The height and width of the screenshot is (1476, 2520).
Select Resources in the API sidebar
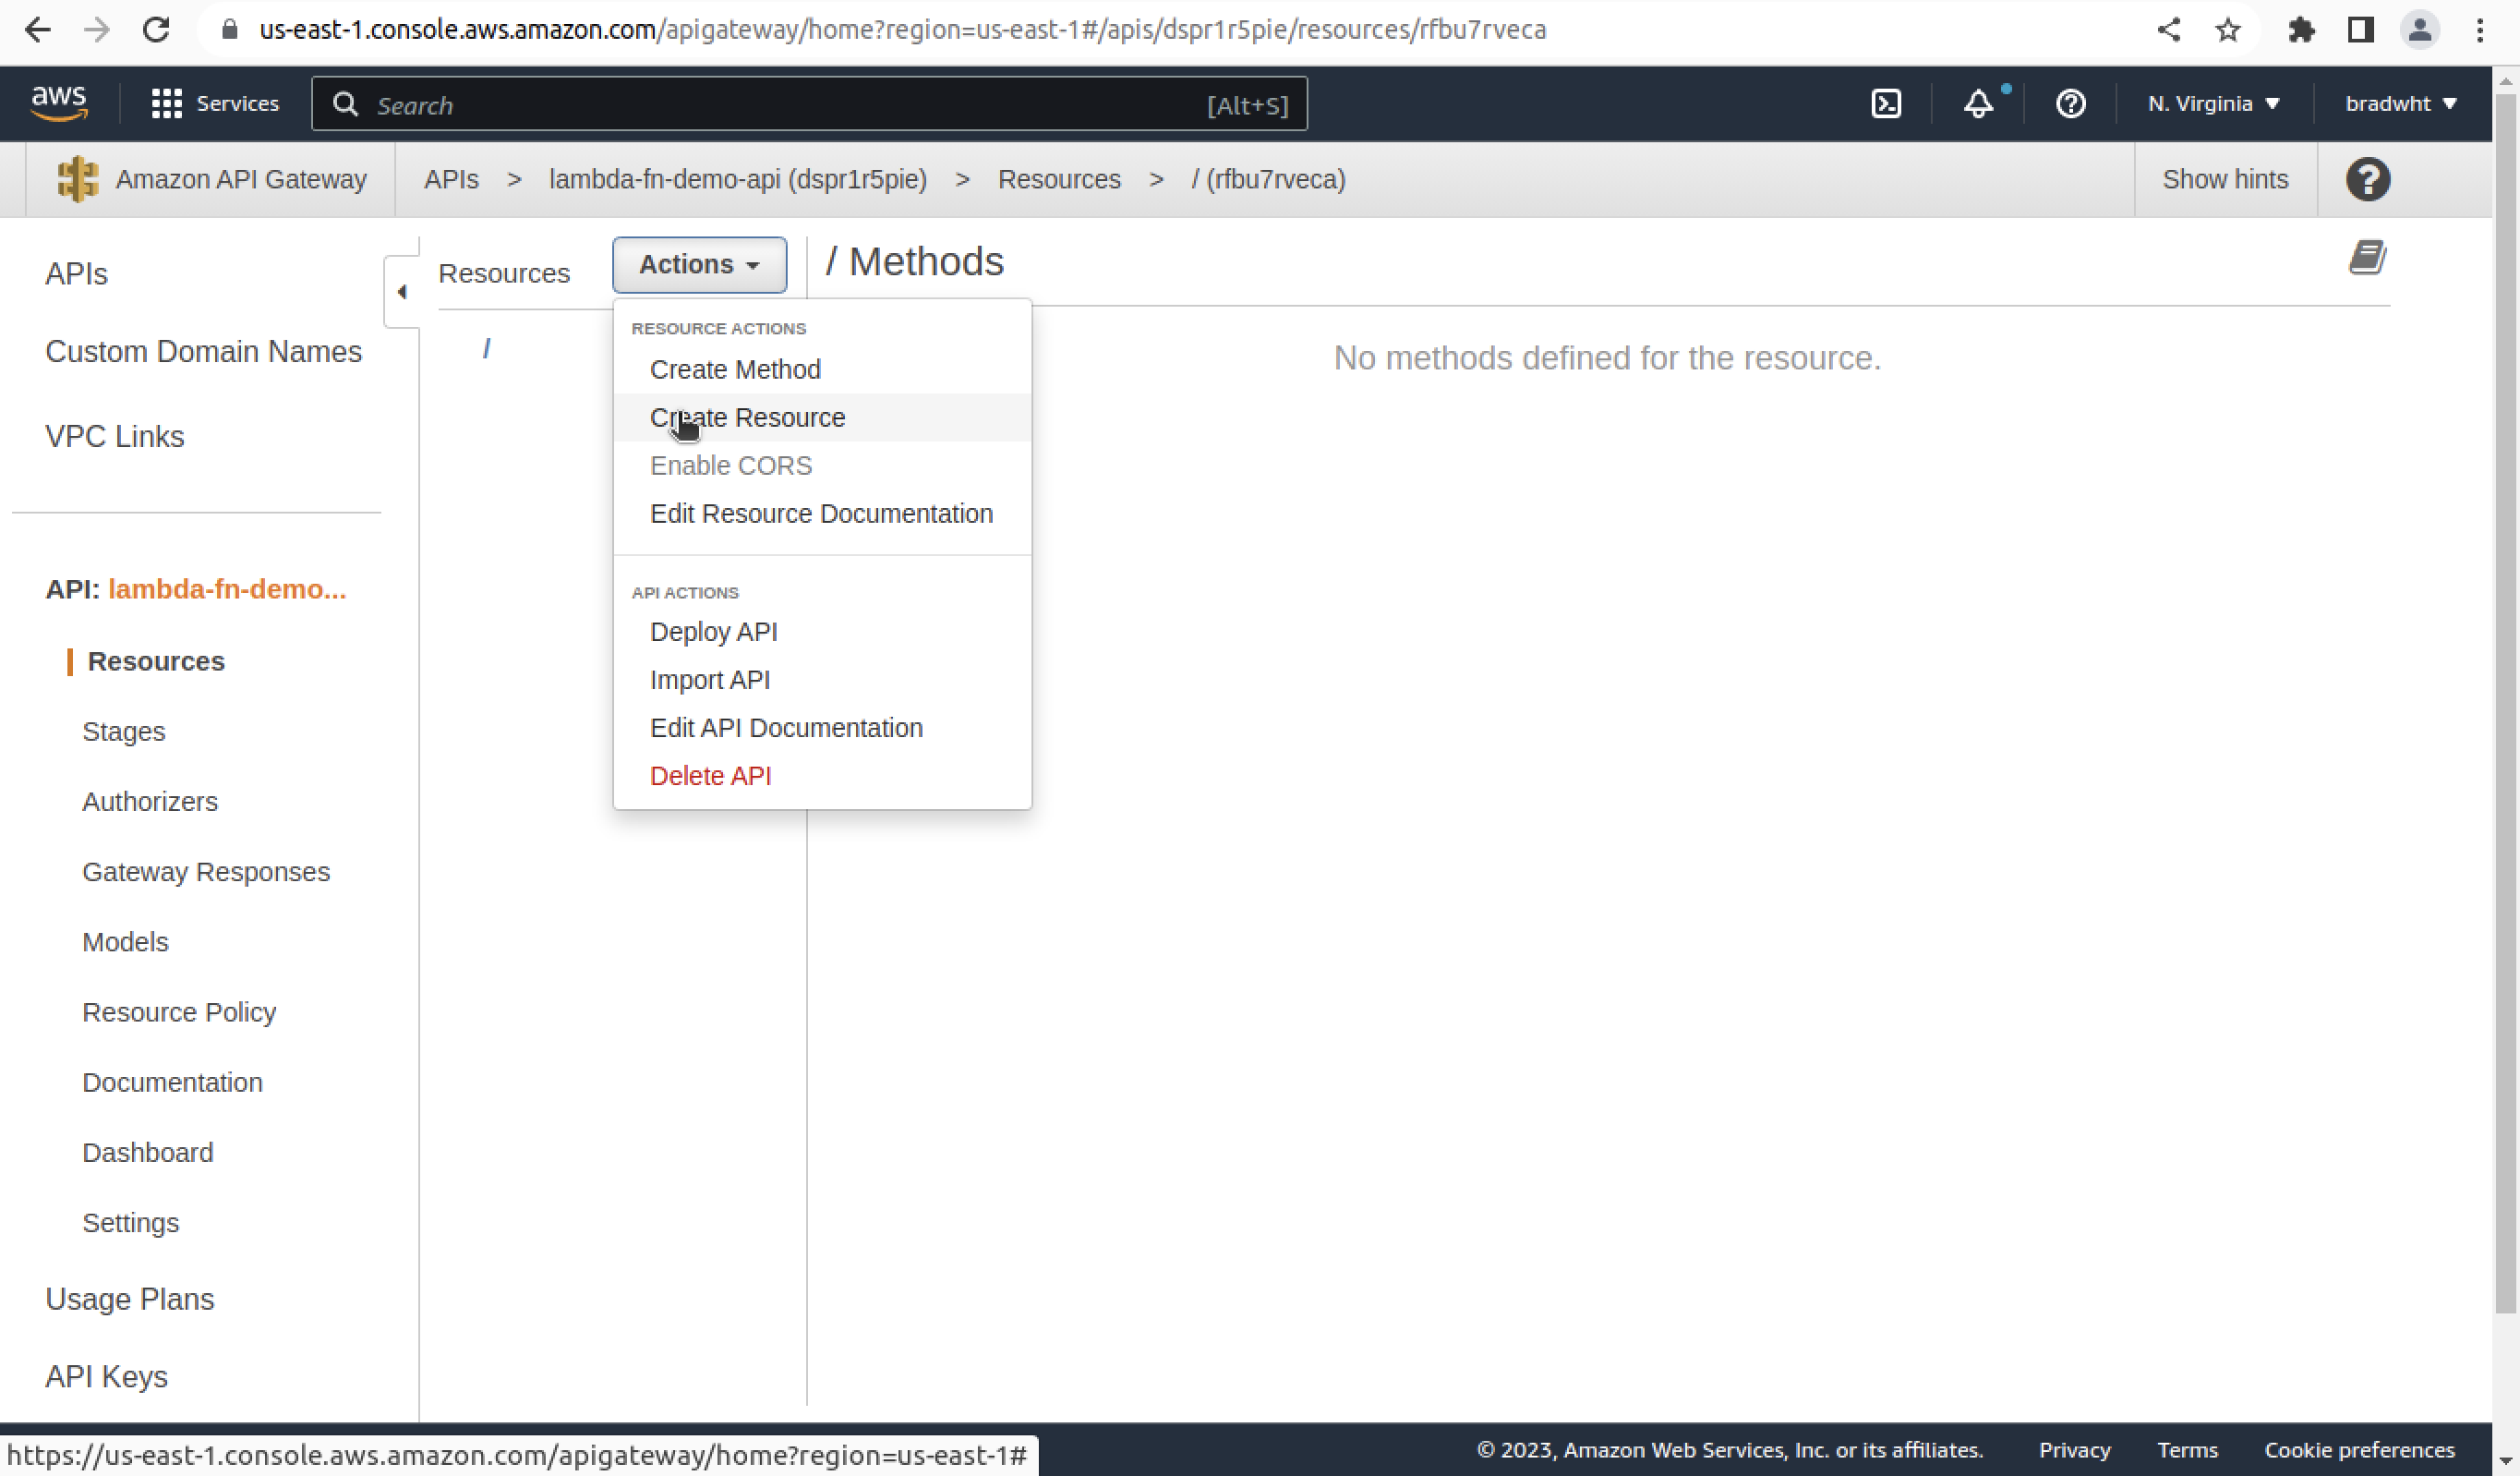(156, 662)
